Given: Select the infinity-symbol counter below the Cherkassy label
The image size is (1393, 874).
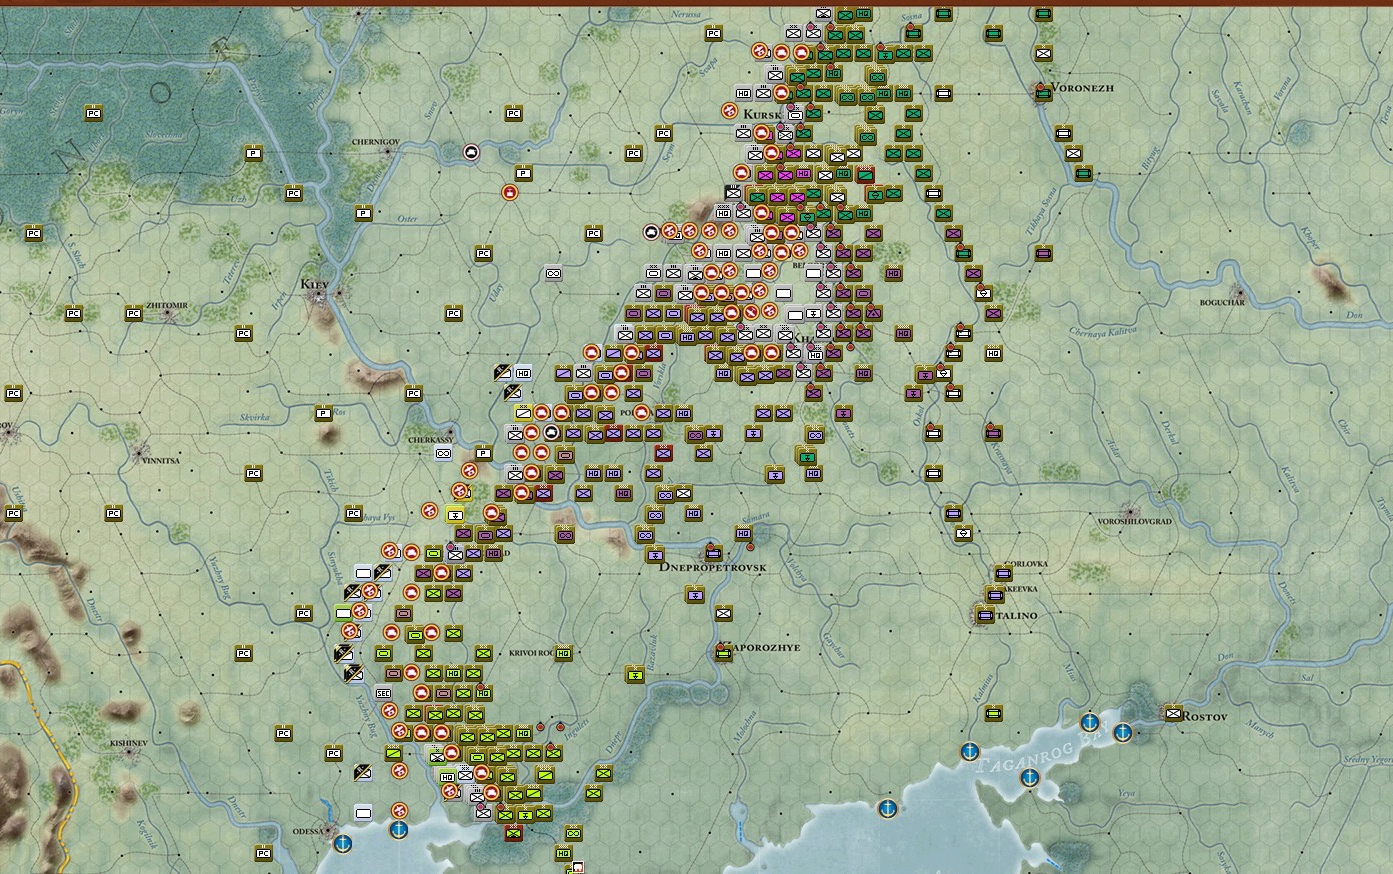Looking at the screenshot, I should pyautogui.click(x=443, y=453).
